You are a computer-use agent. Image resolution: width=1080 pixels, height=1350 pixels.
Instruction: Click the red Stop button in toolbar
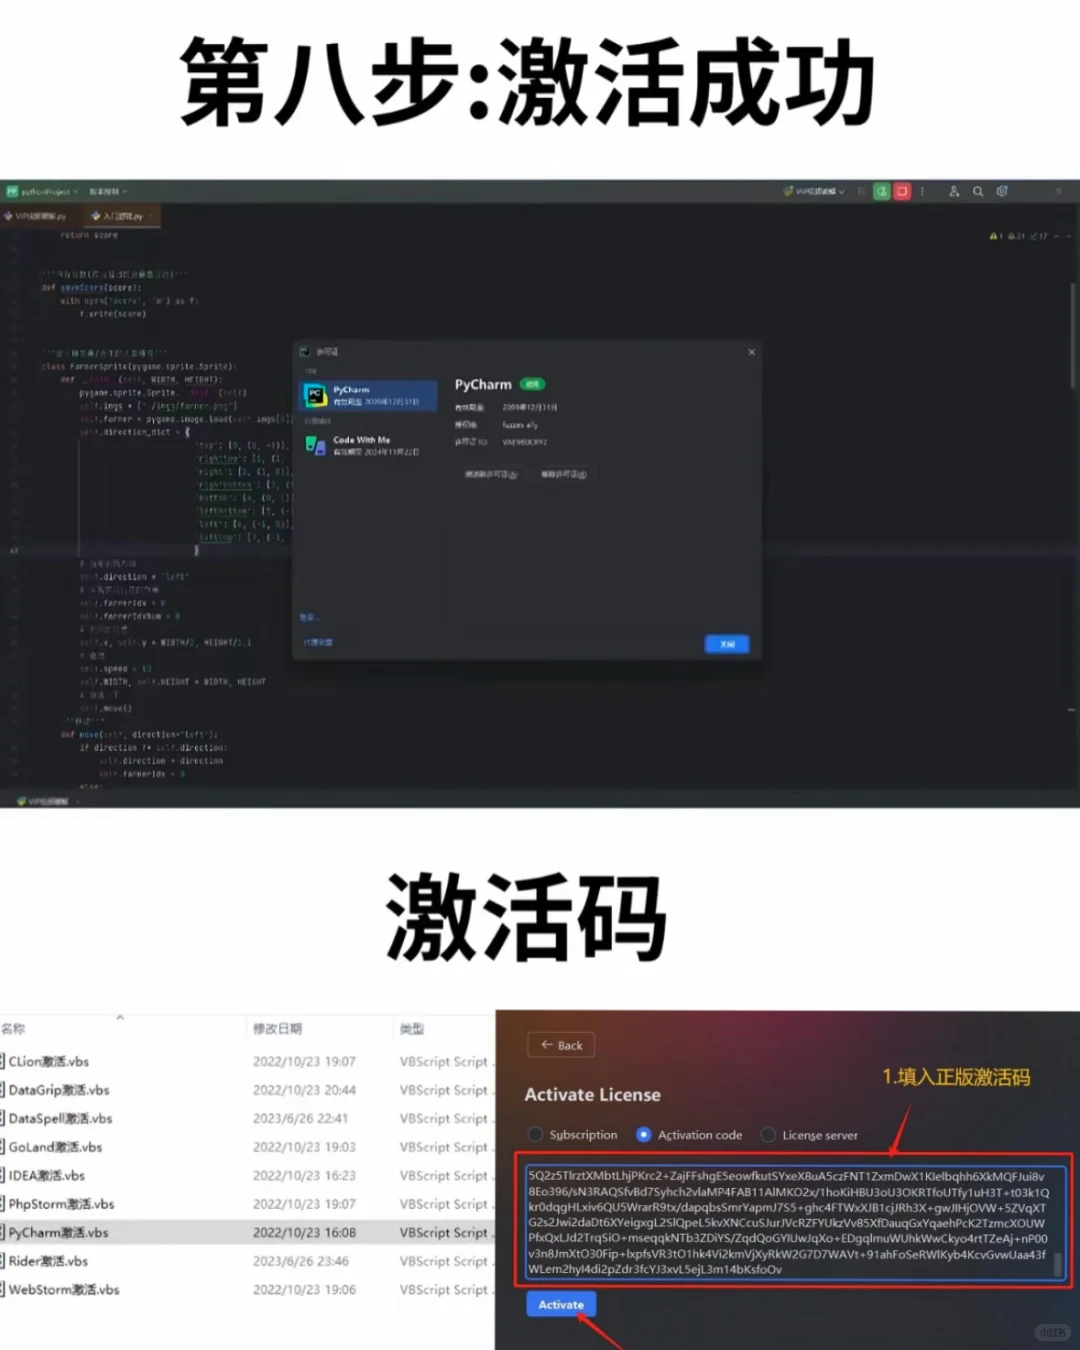(903, 191)
